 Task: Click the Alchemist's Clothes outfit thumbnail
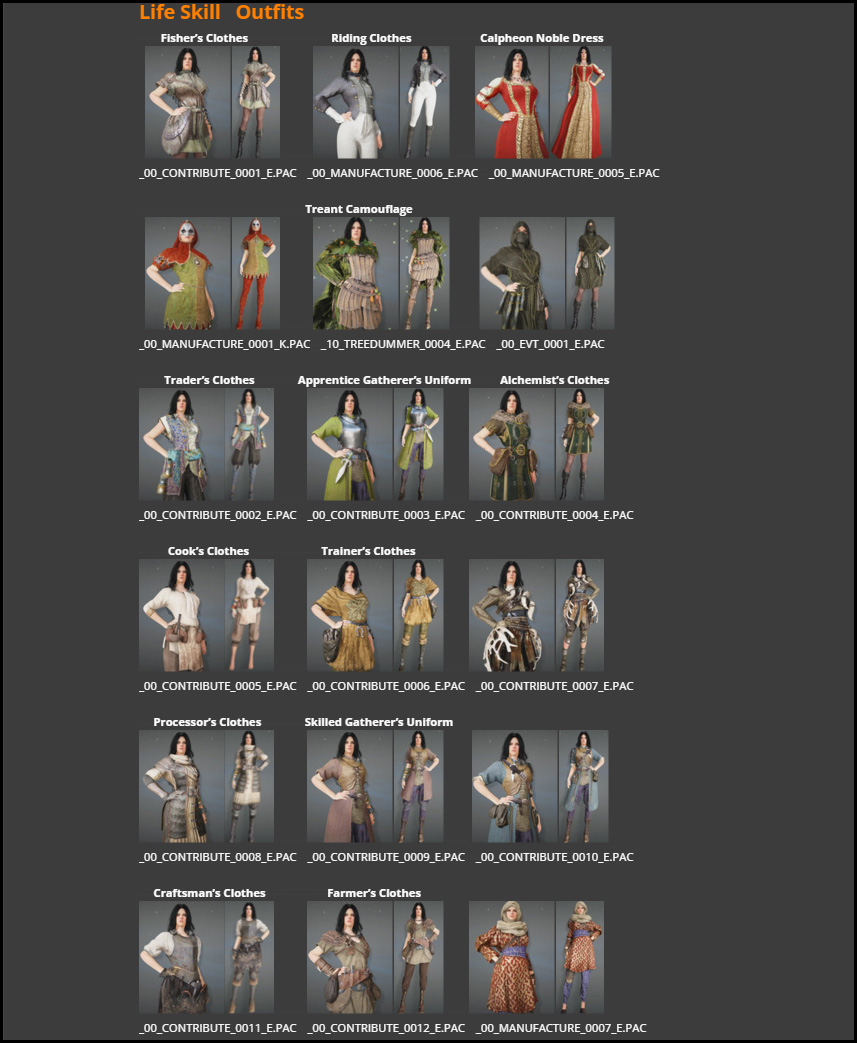pyautogui.click(x=536, y=444)
